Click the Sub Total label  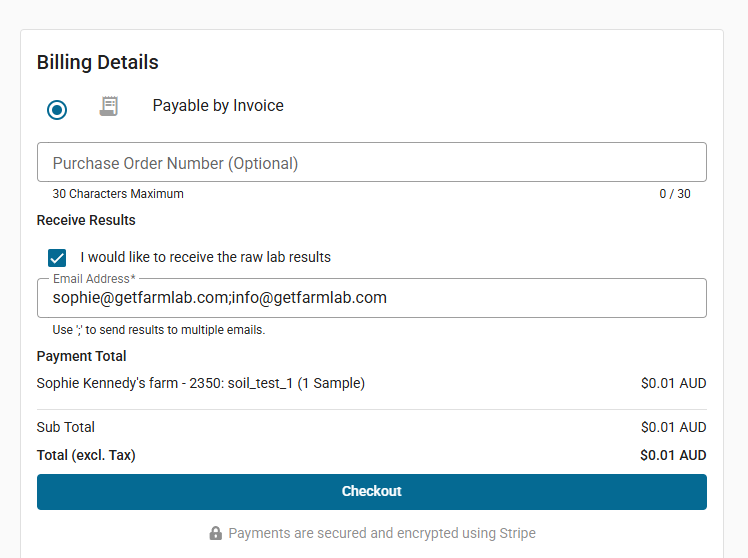point(66,427)
